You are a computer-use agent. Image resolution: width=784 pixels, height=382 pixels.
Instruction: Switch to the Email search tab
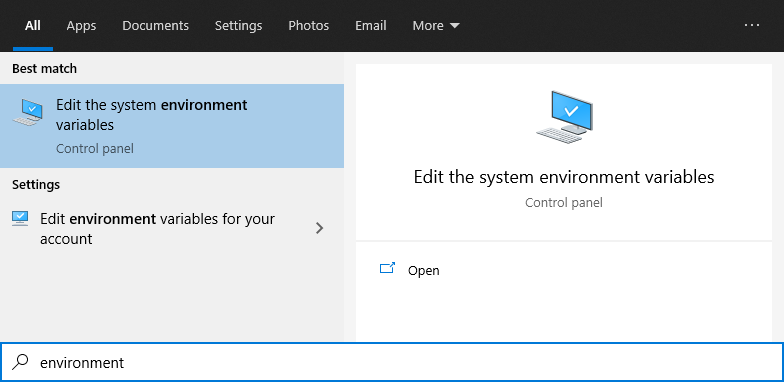point(370,26)
